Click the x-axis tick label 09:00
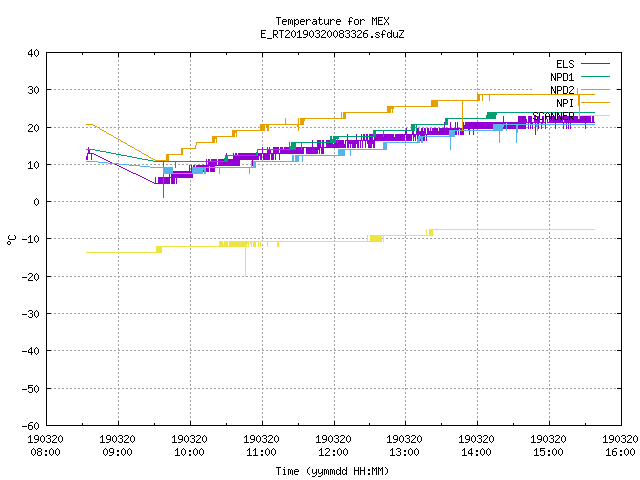This screenshot has height=480, width=640. [x=117, y=452]
